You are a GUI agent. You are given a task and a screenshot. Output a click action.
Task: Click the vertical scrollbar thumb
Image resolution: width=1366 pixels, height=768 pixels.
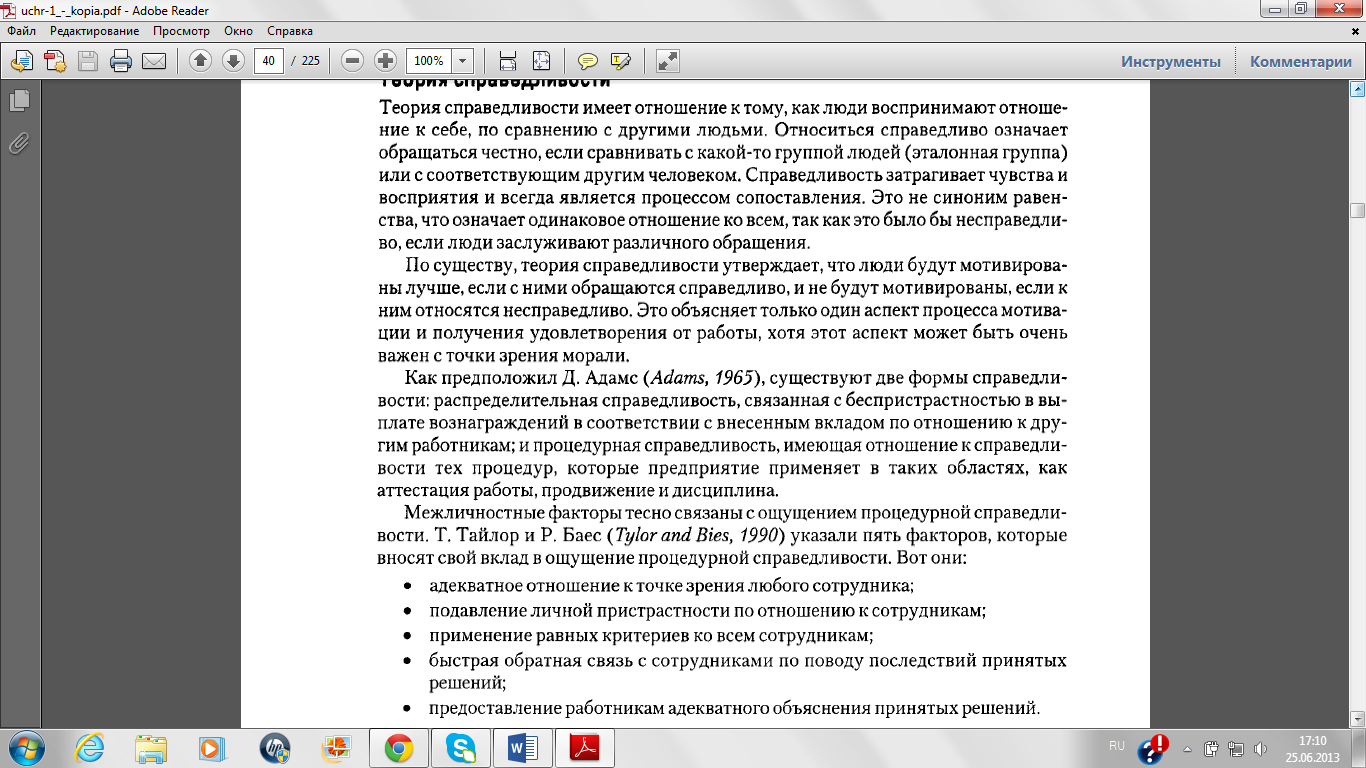1357,210
